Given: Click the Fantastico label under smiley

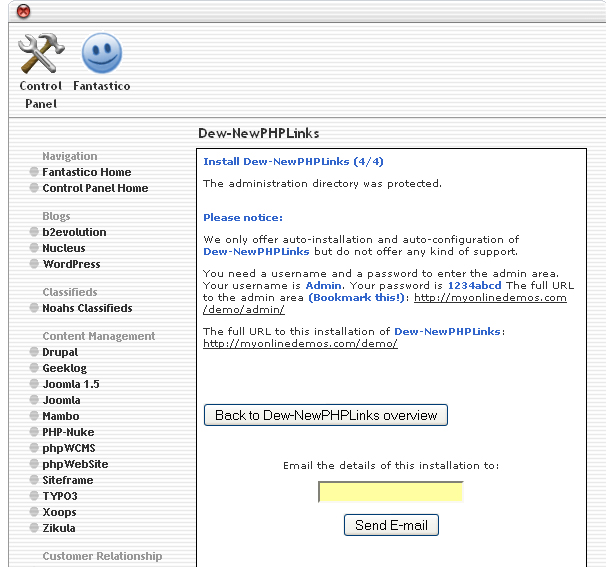Looking at the screenshot, I should (x=102, y=86).
